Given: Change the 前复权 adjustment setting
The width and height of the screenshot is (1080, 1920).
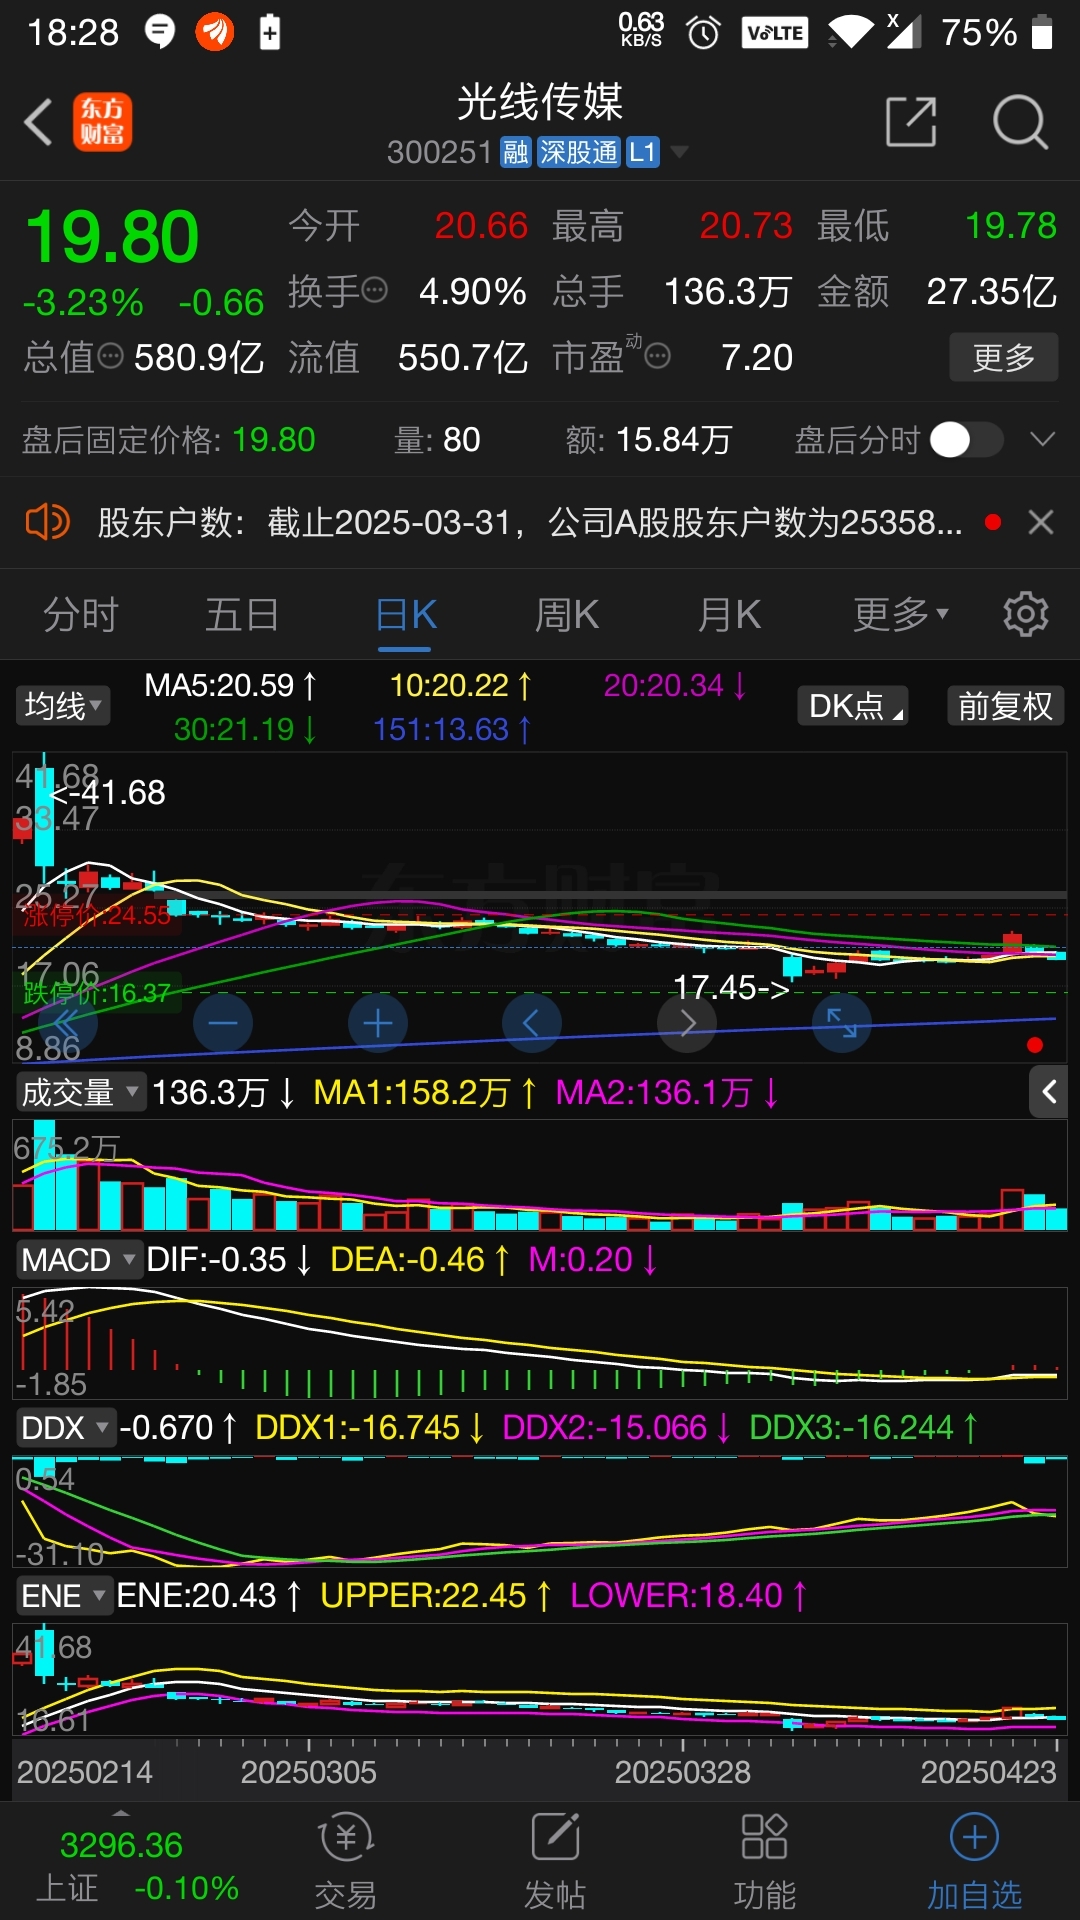Looking at the screenshot, I should pos(1005,706).
